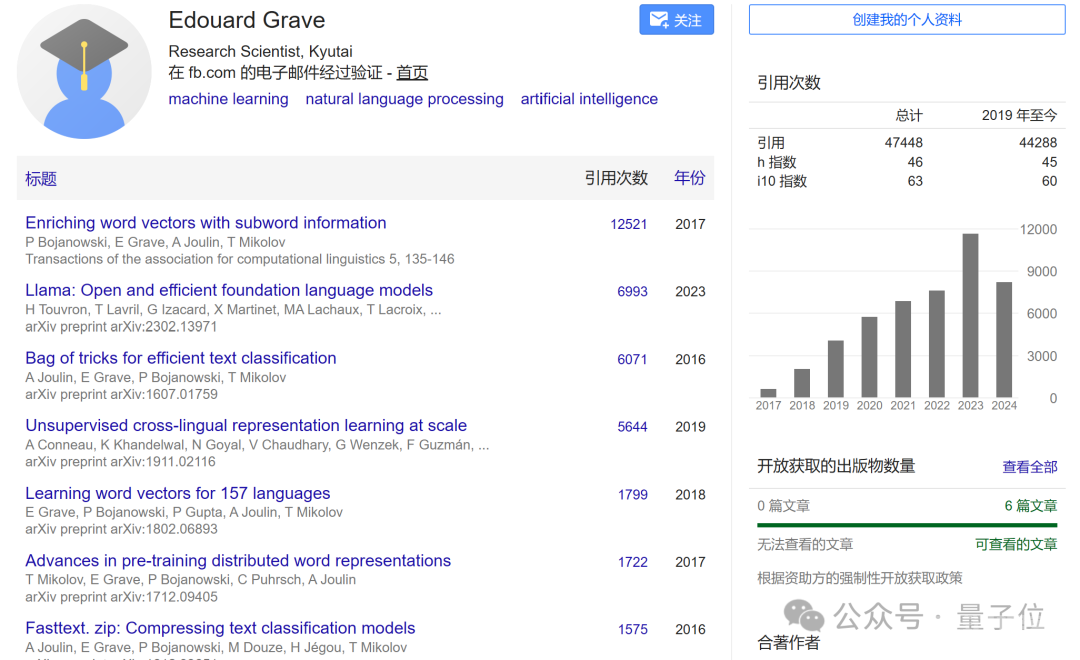Click the 创建我的个人资料 button
1080x660 pixels.
point(906,20)
